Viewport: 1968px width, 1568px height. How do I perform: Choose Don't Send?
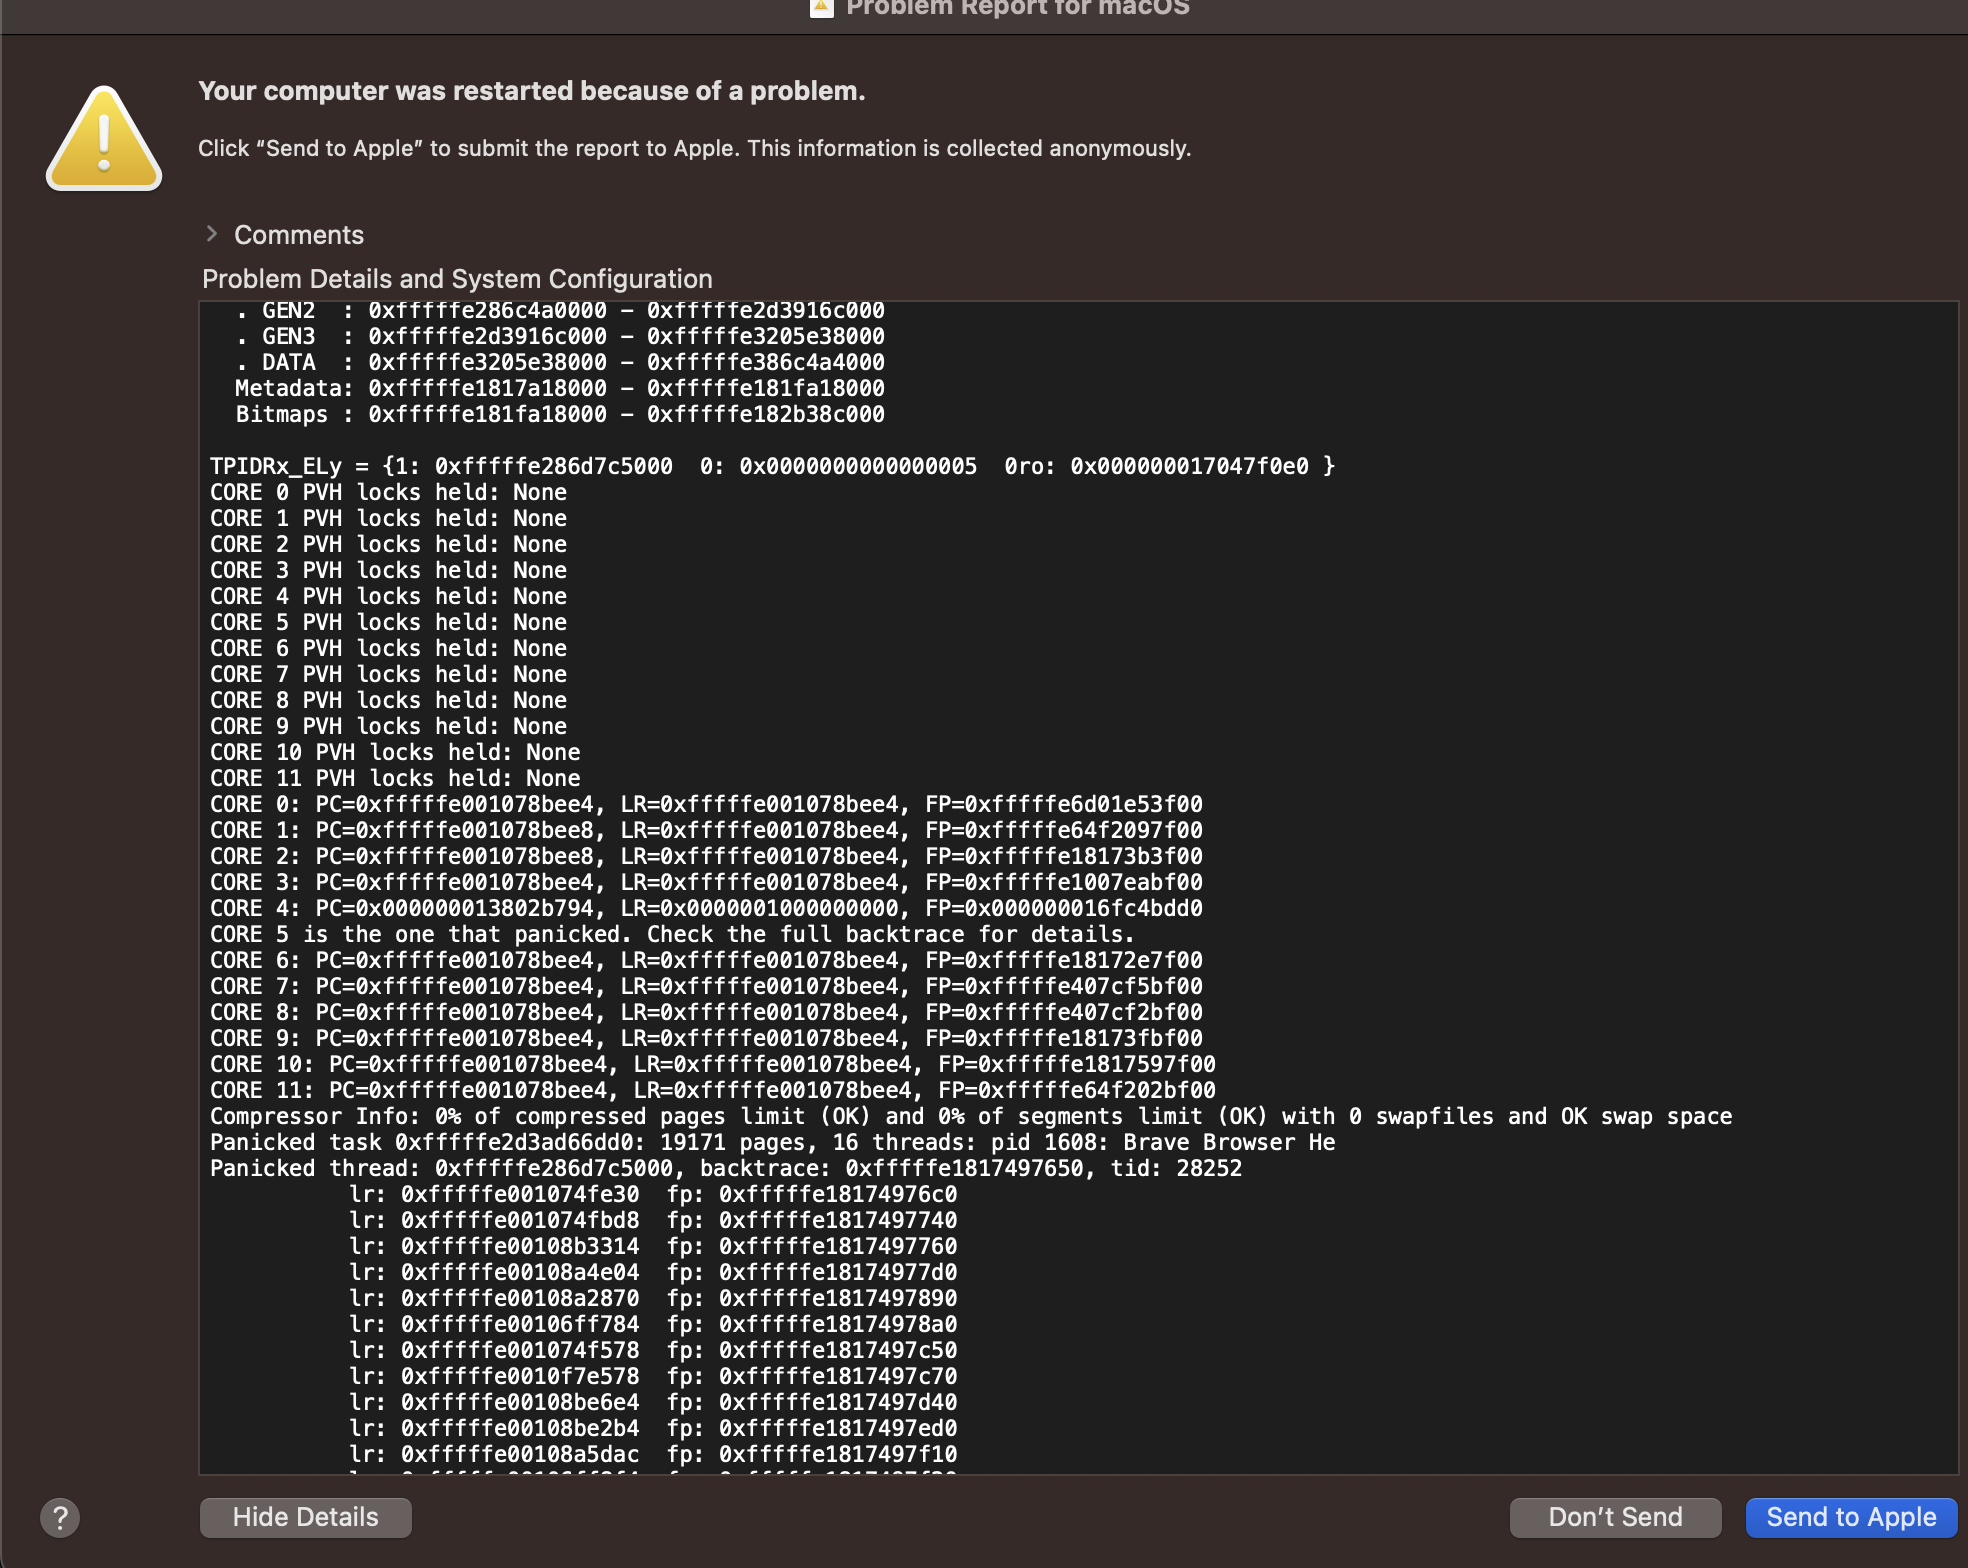[x=1614, y=1517]
